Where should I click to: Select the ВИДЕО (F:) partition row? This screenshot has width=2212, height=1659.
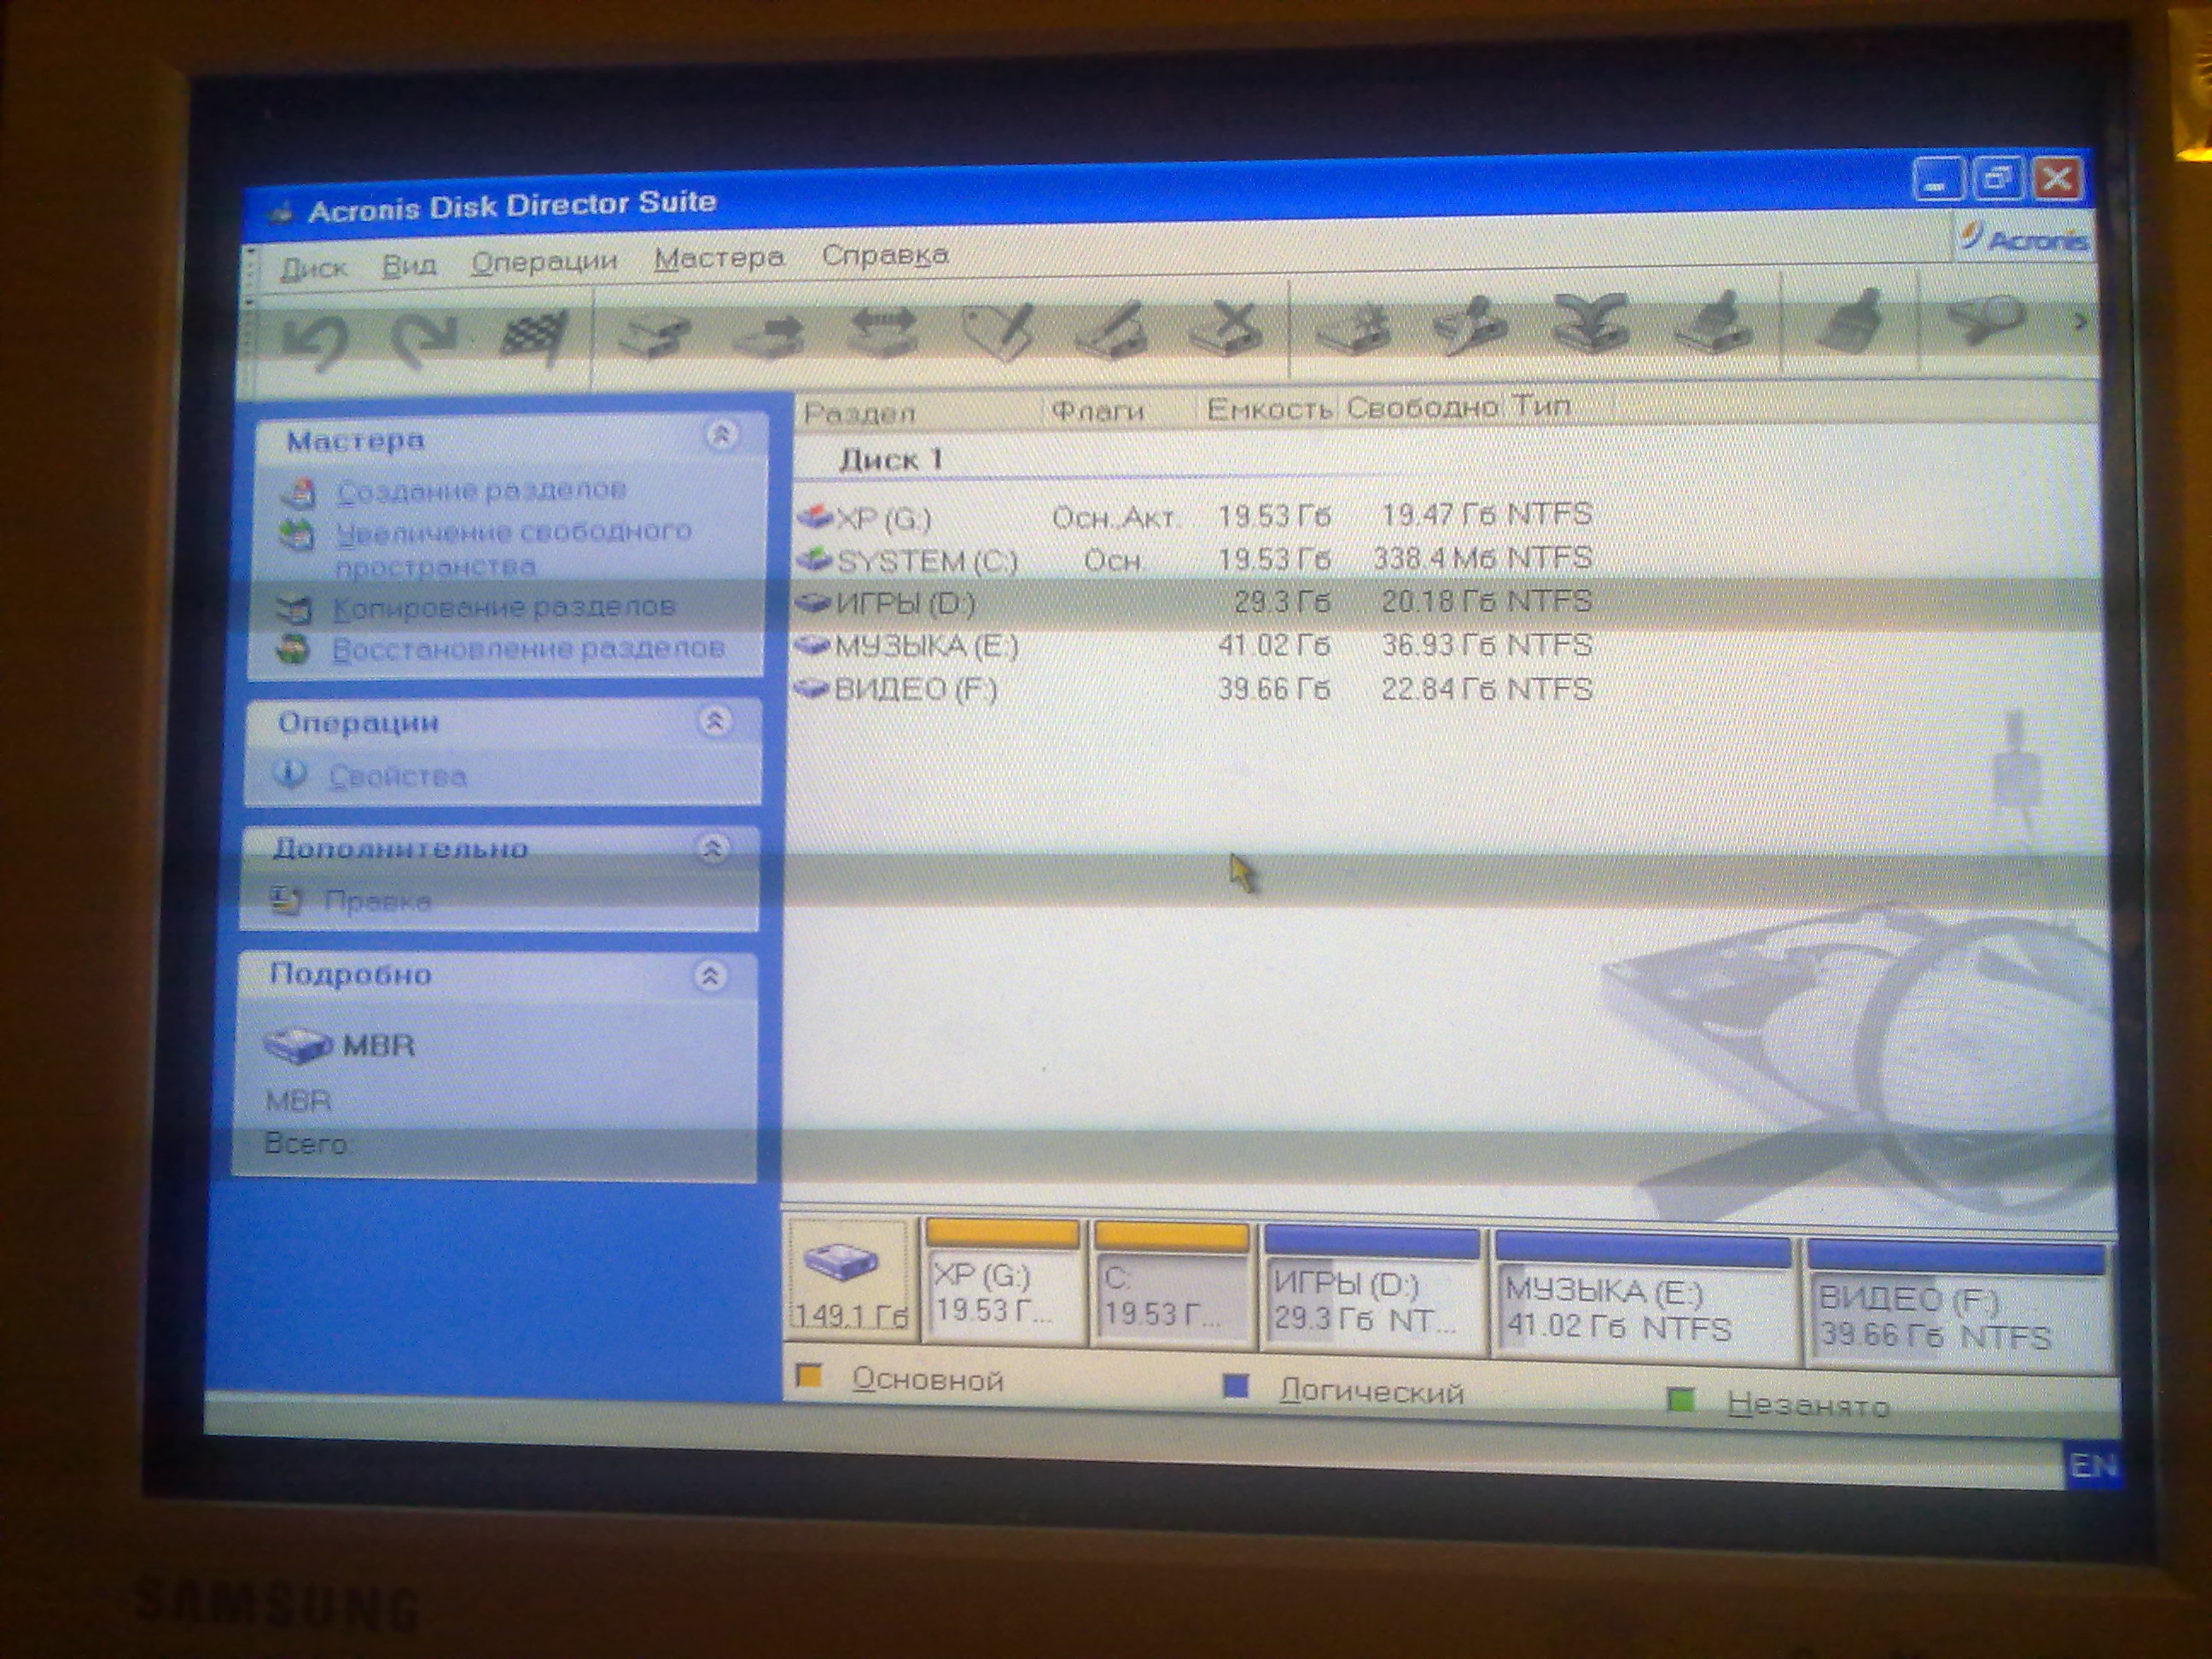pyautogui.click(x=1195, y=689)
